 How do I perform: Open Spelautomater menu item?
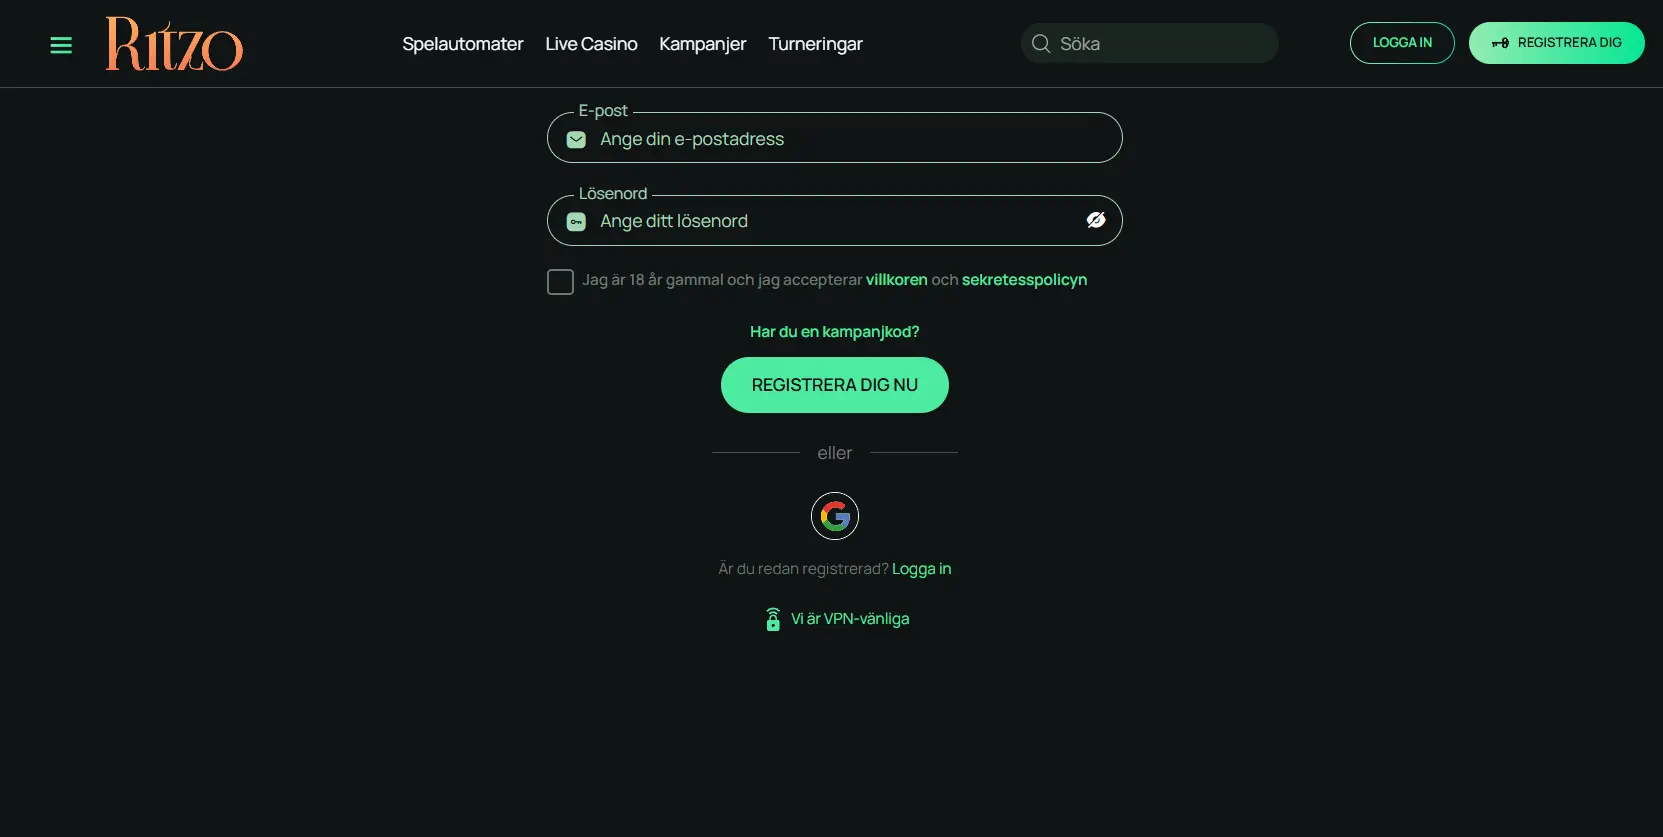click(463, 44)
